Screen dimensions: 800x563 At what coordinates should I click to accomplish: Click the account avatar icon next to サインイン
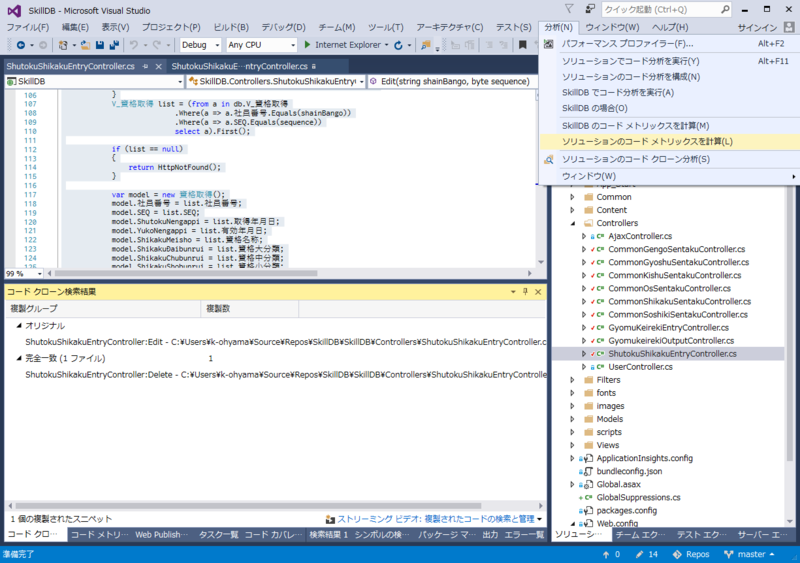click(789, 27)
